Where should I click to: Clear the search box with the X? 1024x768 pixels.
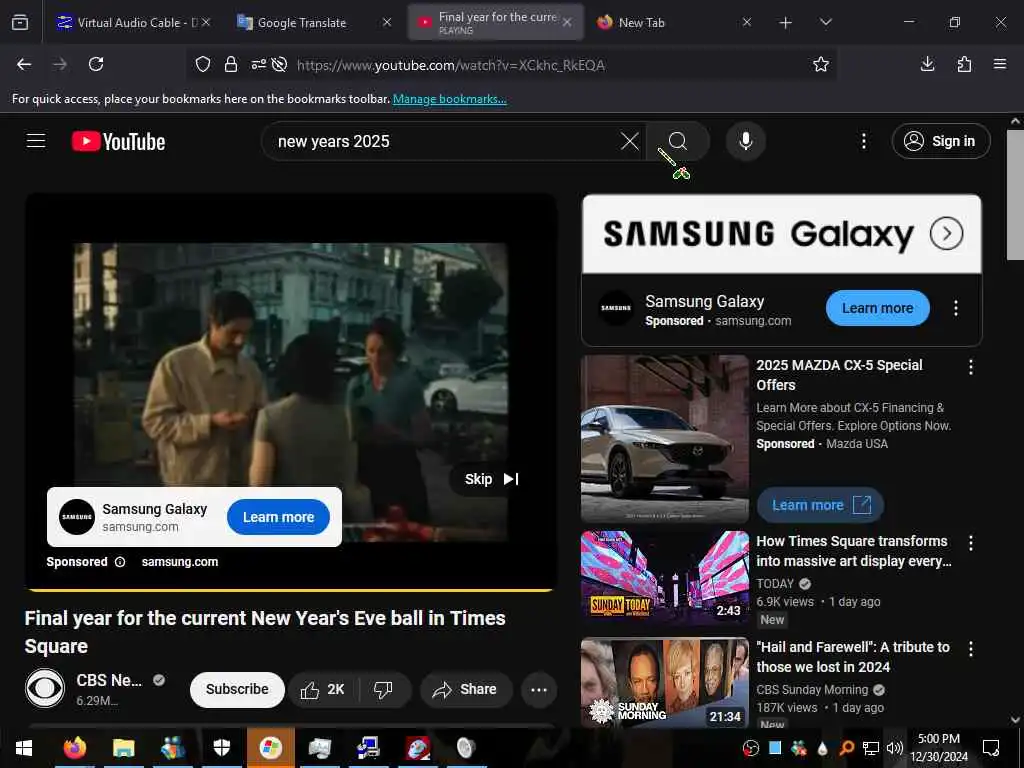point(630,141)
